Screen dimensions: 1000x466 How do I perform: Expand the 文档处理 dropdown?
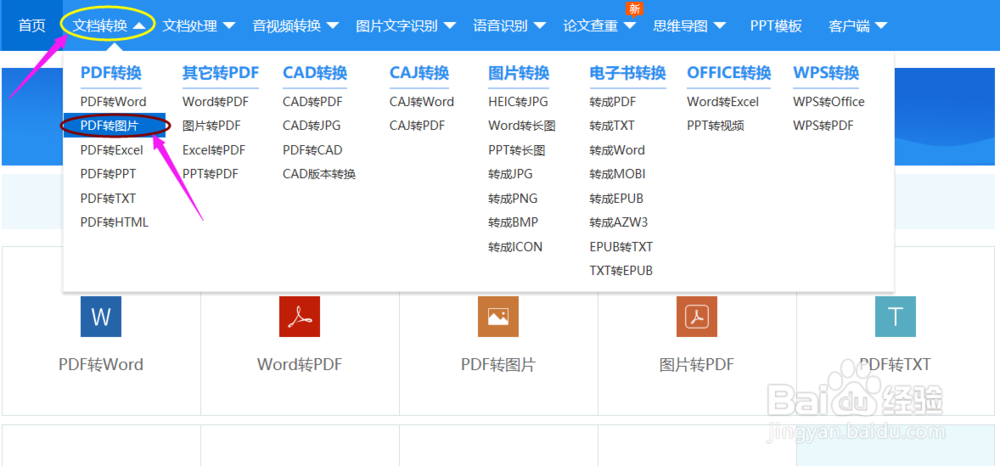click(x=198, y=25)
